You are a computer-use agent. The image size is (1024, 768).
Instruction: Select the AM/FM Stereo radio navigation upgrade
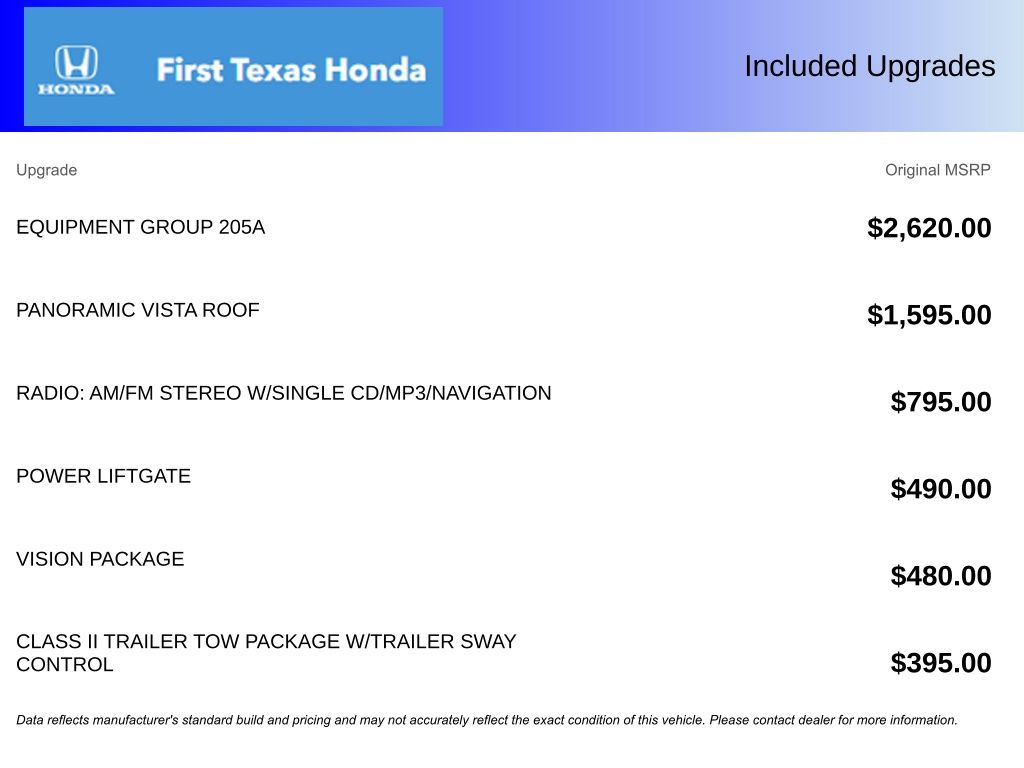click(x=284, y=393)
